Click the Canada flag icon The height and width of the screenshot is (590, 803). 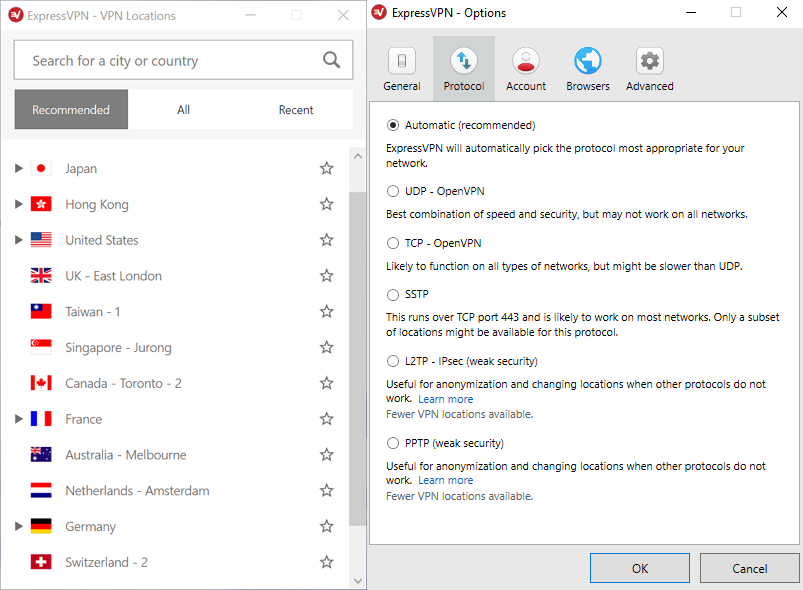(41, 383)
